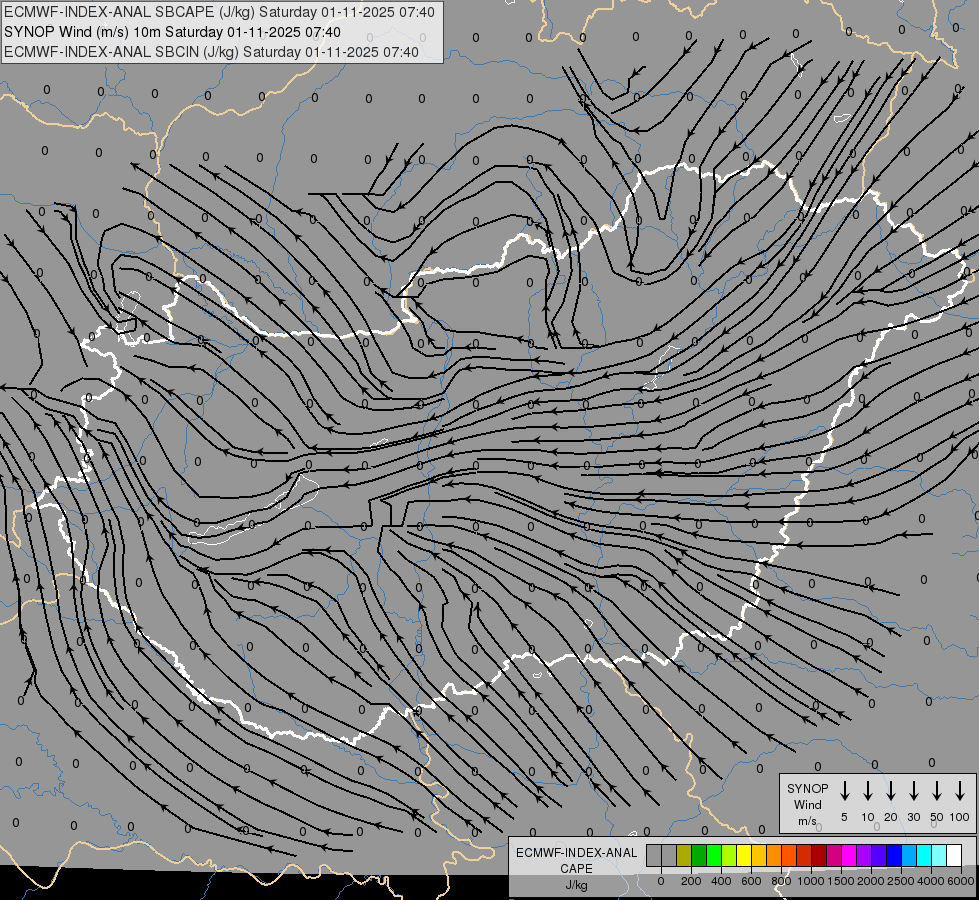This screenshot has width=979, height=900.
Task: Click the 'm/s' unit in wind legend
Action: pos(807,821)
